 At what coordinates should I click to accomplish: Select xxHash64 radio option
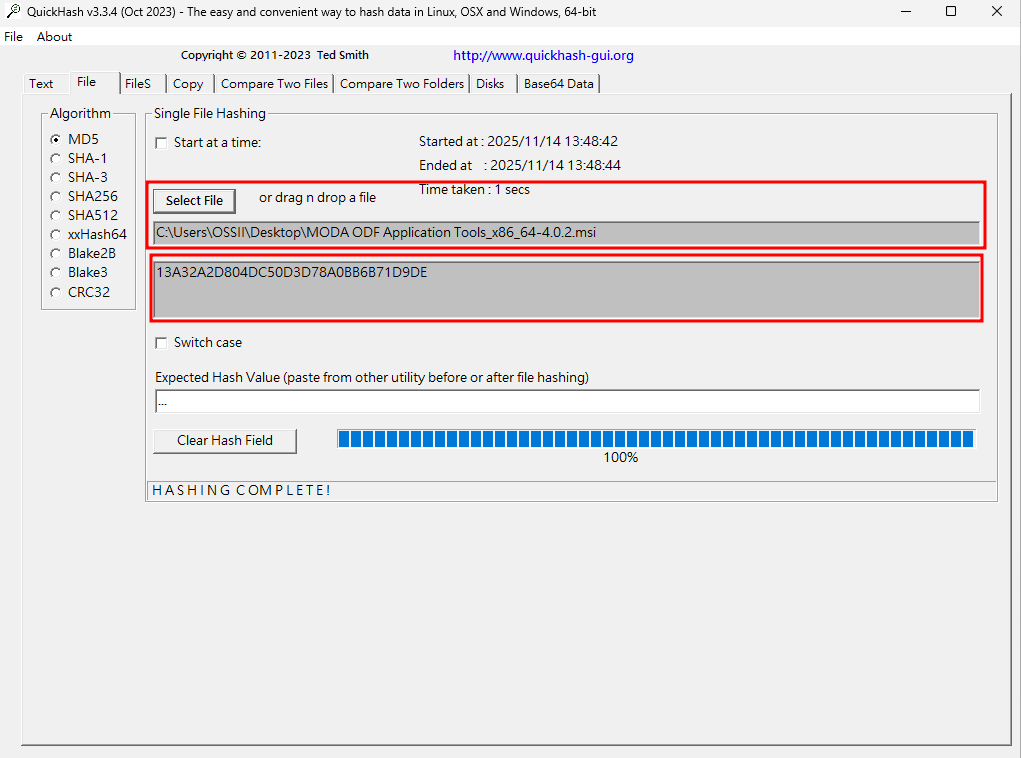pos(56,234)
